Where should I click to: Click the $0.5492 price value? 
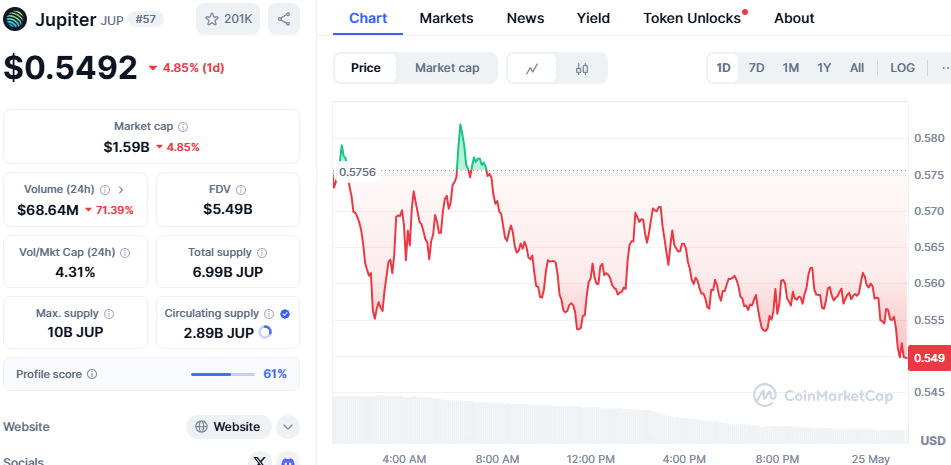click(70, 67)
